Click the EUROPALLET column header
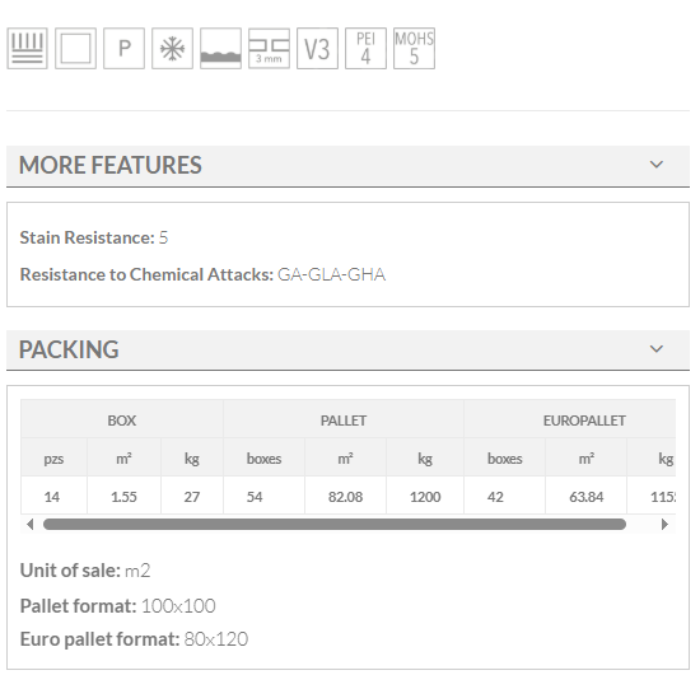The height and width of the screenshot is (700, 700). (x=584, y=421)
